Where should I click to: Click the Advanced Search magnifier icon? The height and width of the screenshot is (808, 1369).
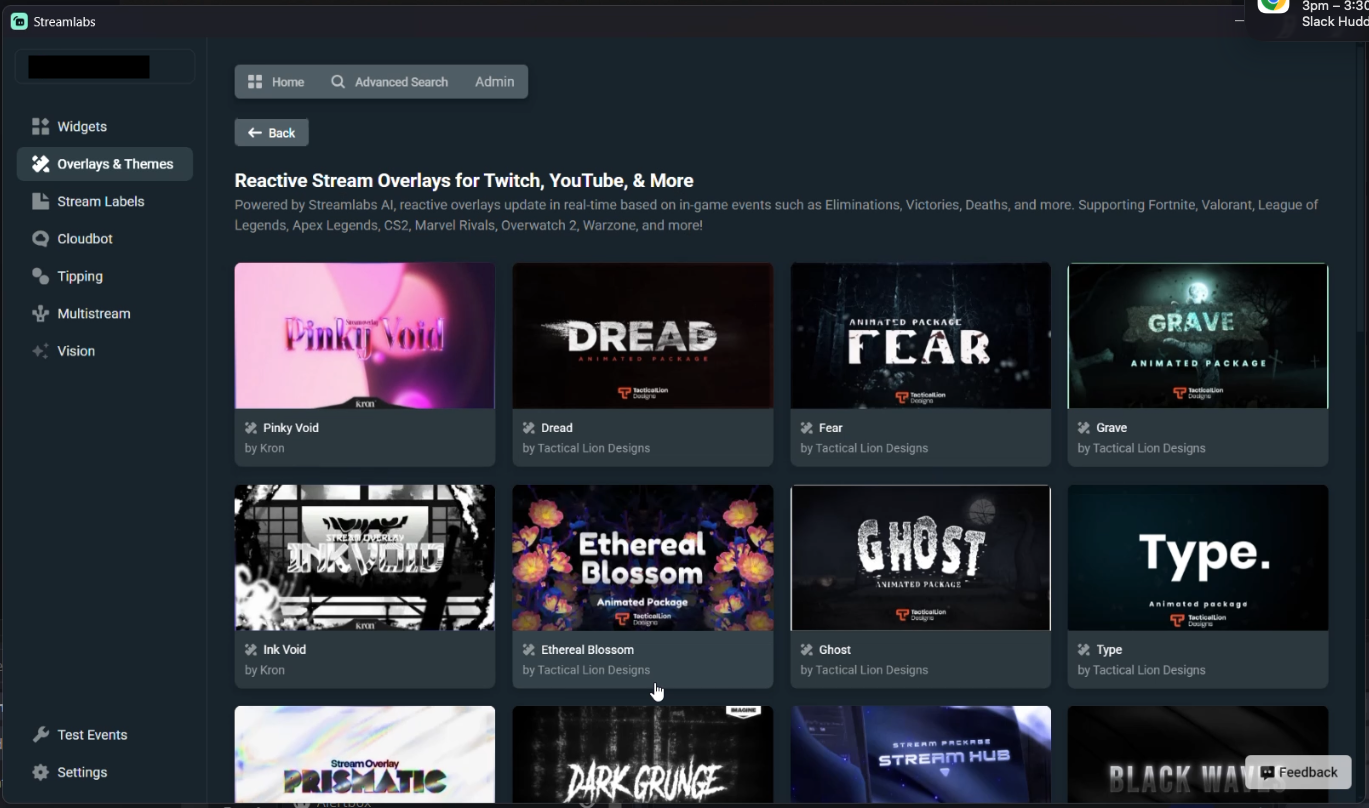pos(338,82)
